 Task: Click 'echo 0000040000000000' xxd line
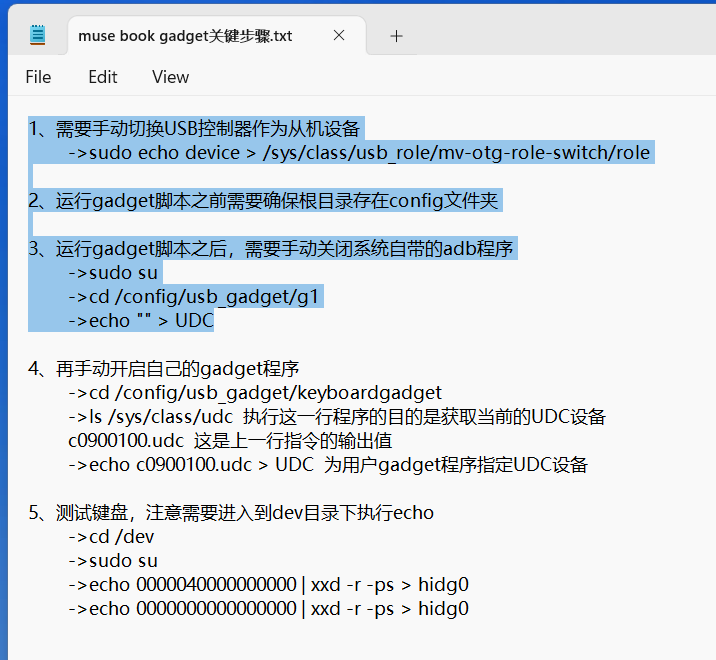point(268,585)
